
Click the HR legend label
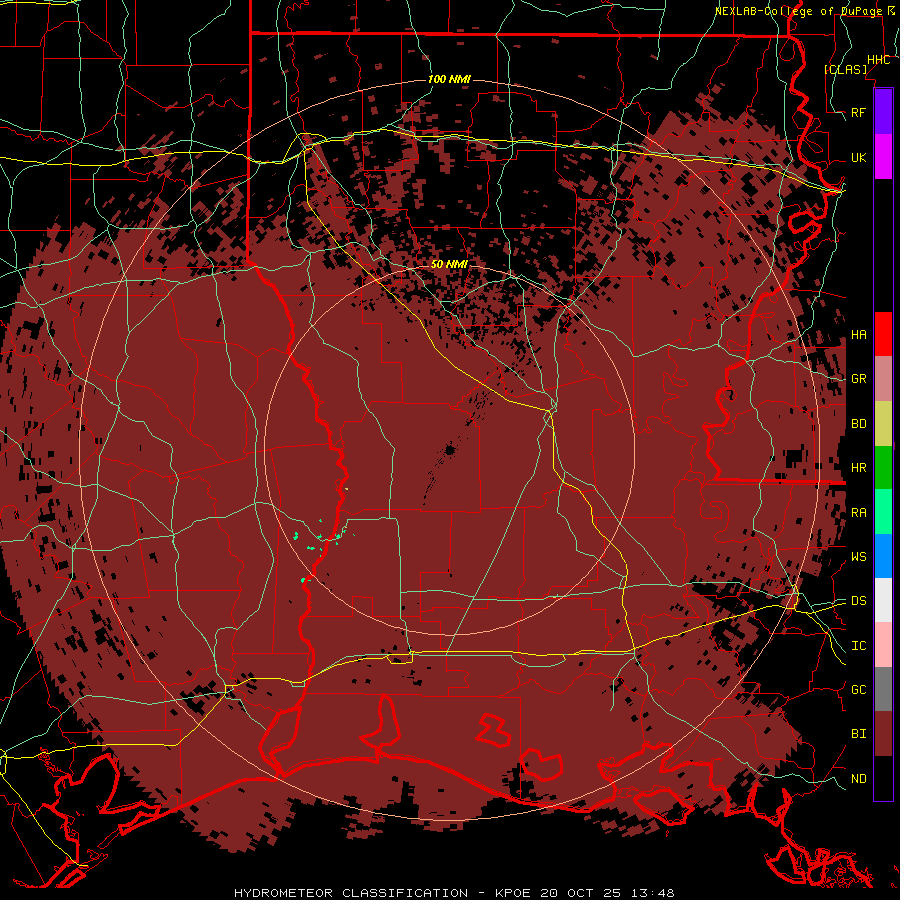pyautogui.click(x=859, y=467)
